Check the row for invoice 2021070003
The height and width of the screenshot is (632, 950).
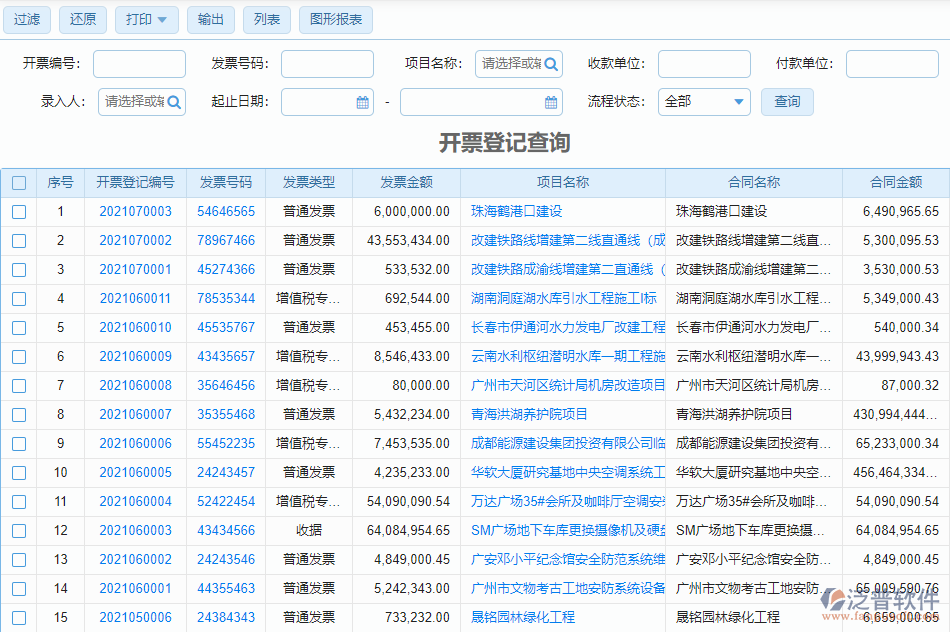[x=17, y=211]
